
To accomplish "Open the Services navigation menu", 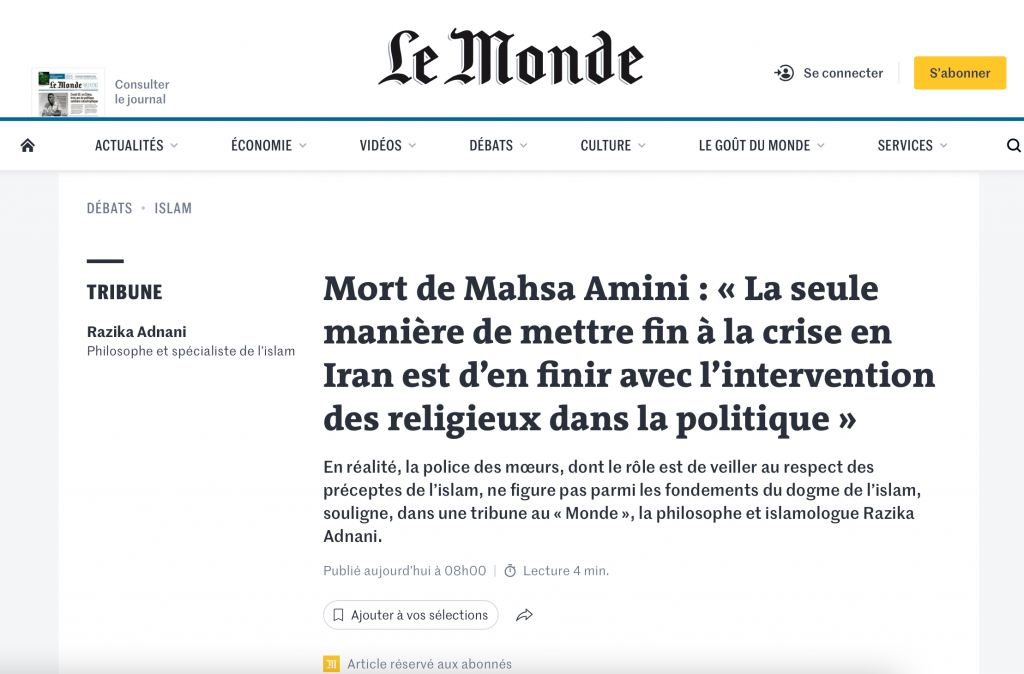I will point(912,146).
